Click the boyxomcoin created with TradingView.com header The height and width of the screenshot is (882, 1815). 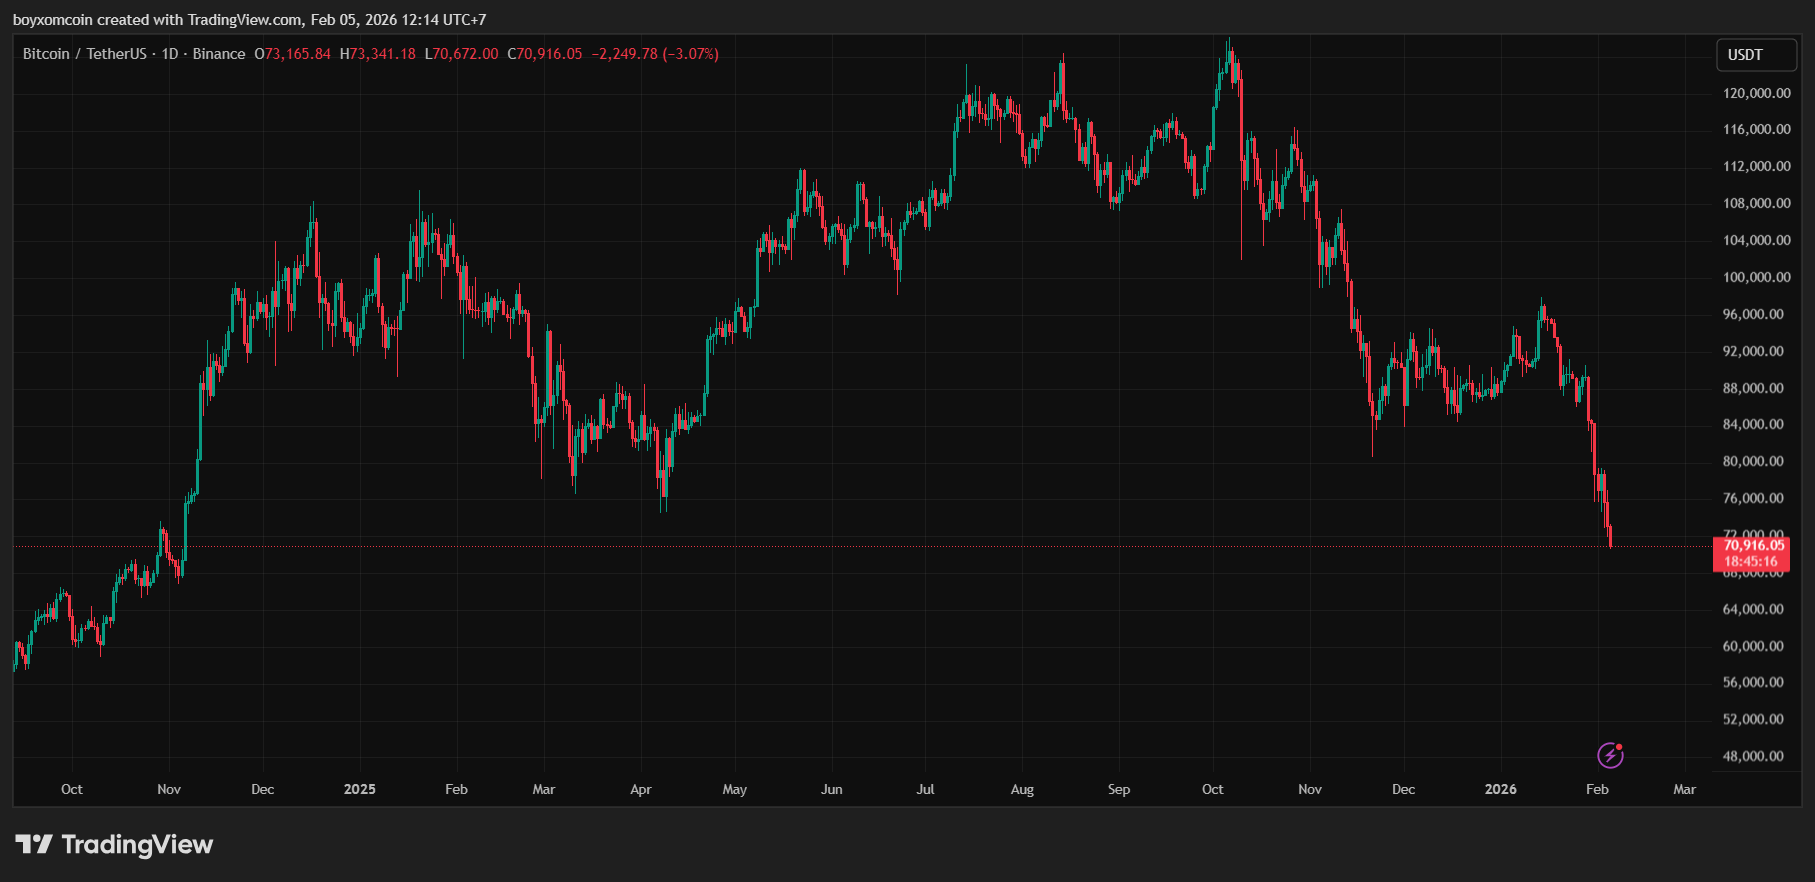point(249,20)
